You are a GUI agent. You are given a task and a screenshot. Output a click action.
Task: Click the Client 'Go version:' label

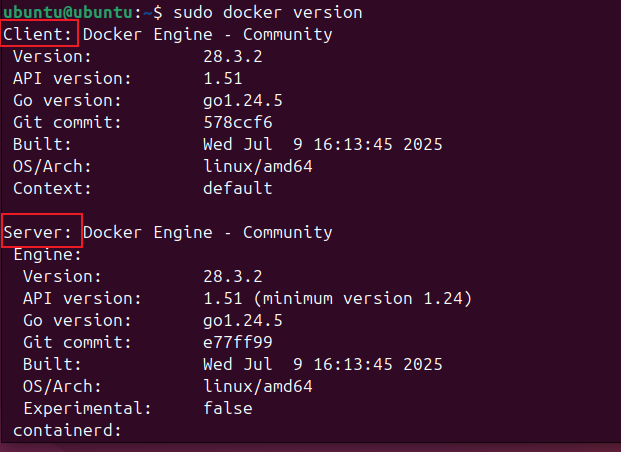click(67, 101)
